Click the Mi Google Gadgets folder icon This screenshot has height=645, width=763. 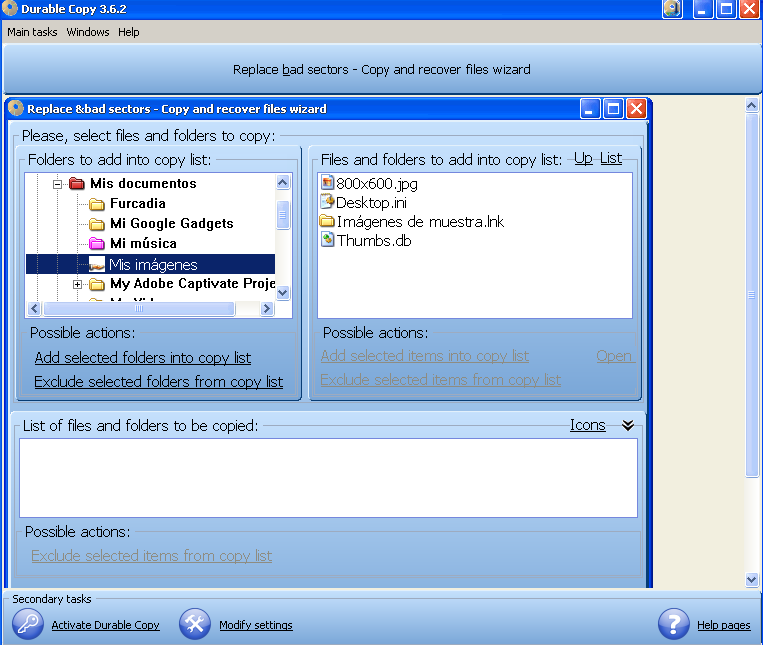(x=97, y=224)
